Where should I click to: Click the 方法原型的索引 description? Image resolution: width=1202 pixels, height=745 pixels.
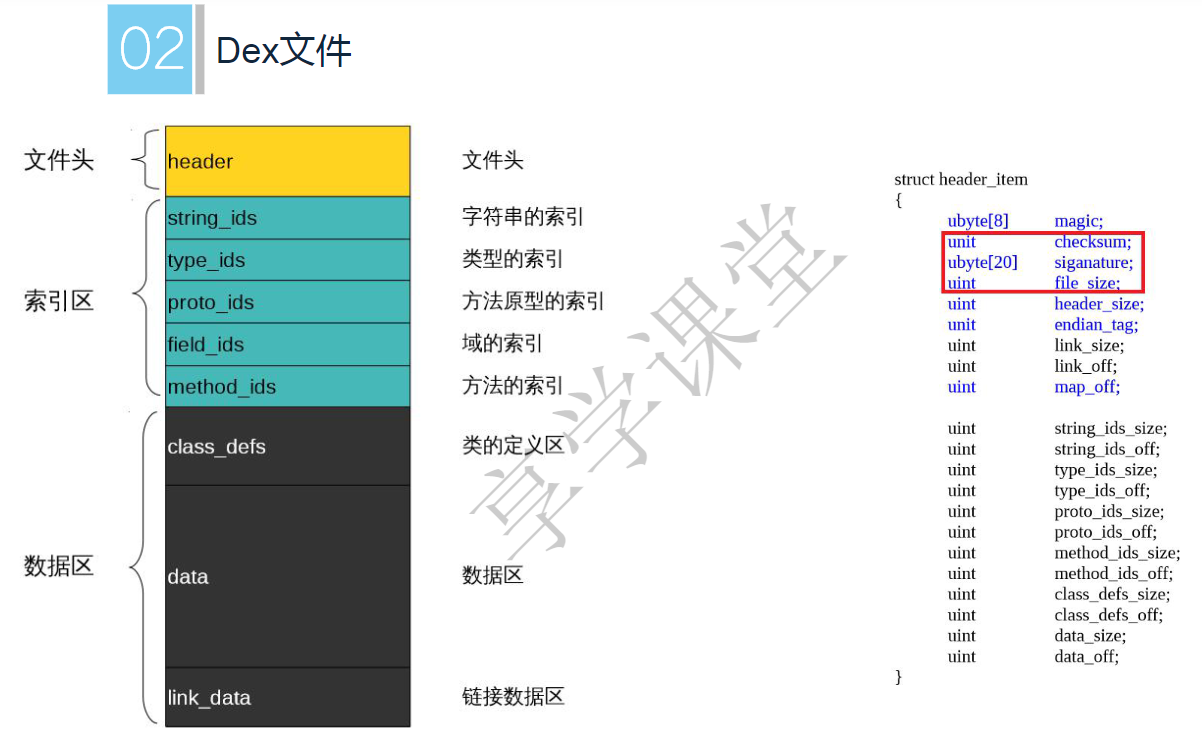click(x=533, y=301)
